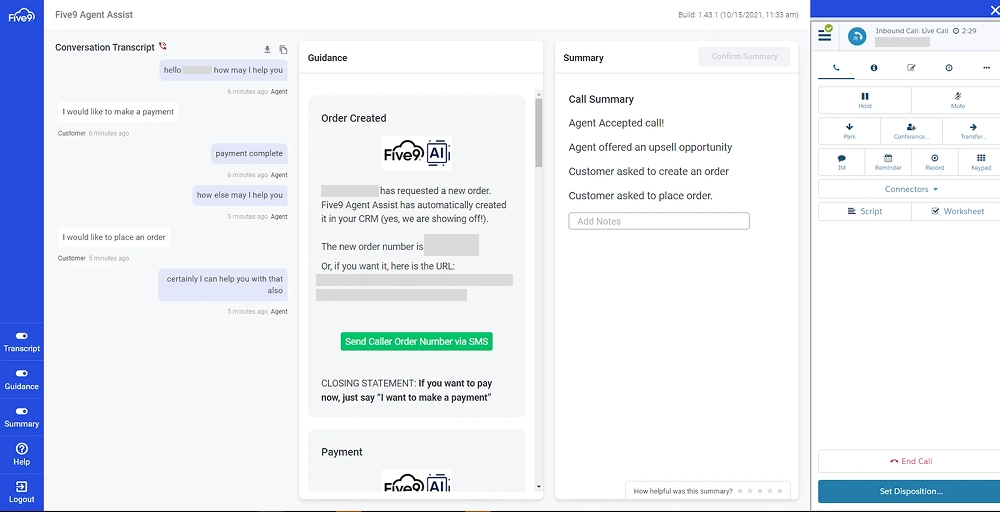Click message 'I would like to make a payment'
Screen dimensions: 1000x512
[x=118, y=112]
